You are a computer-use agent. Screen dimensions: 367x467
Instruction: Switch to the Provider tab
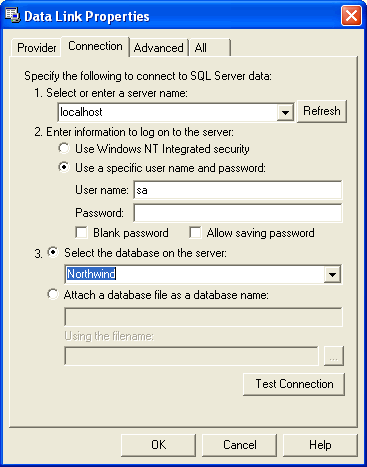pyautogui.click(x=36, y=48)
